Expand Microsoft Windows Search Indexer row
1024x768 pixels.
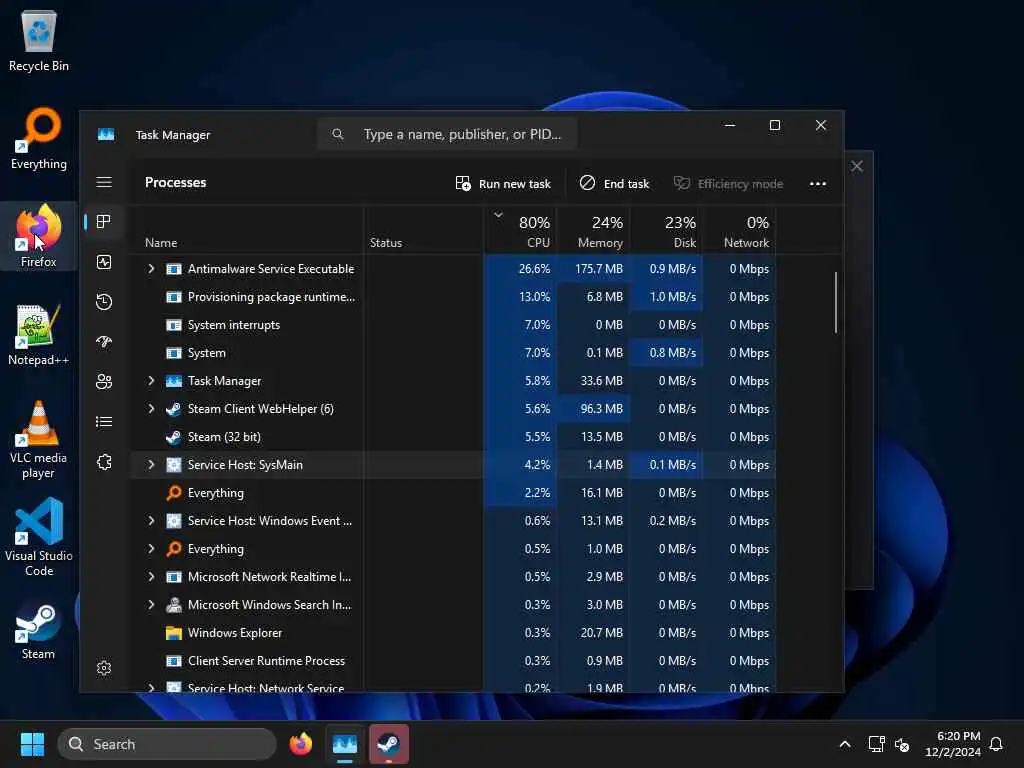tap(151, 605)
